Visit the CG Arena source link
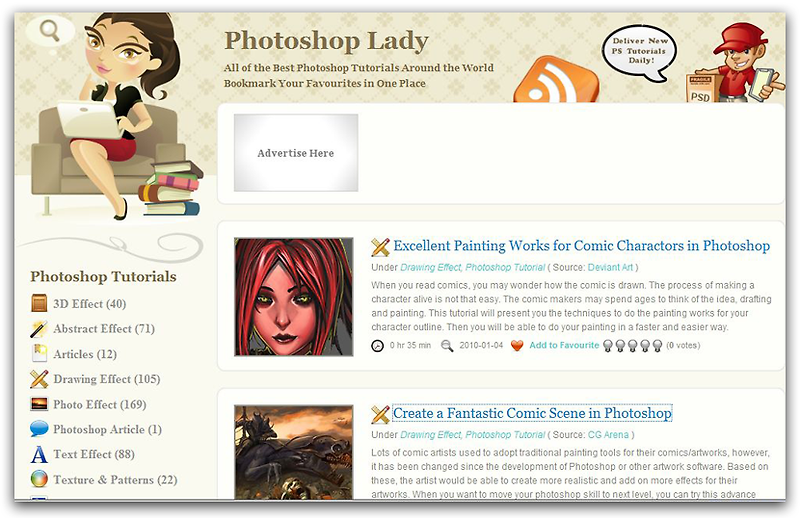Image resolution: width=800 pixels, height=518 pixels. pyautogui.click(x=608, y=435)
